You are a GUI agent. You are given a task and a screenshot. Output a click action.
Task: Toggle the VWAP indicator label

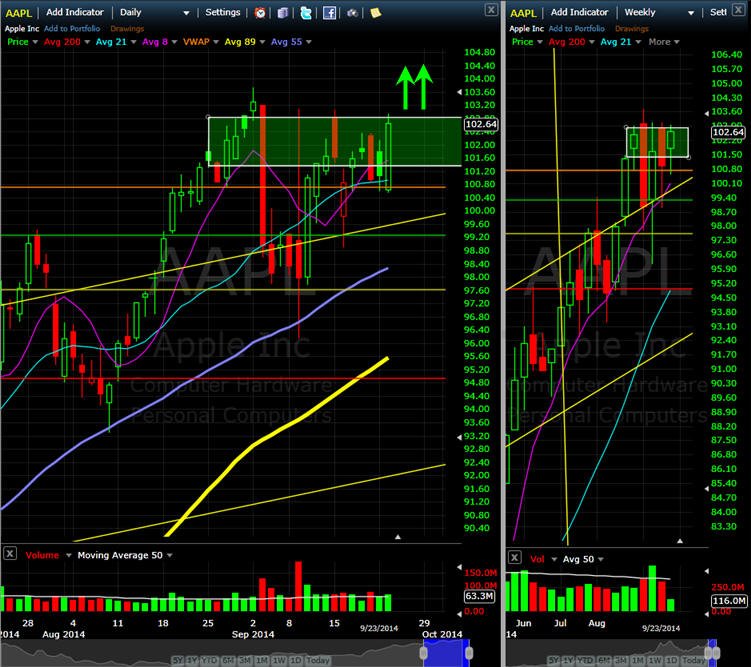196,42
